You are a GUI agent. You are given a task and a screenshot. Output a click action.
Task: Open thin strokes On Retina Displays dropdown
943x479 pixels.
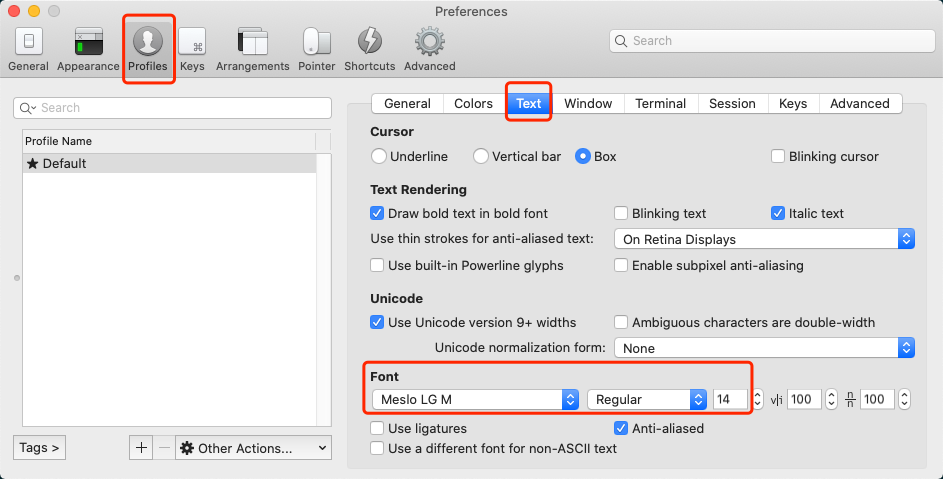click(x=764, y=239)
